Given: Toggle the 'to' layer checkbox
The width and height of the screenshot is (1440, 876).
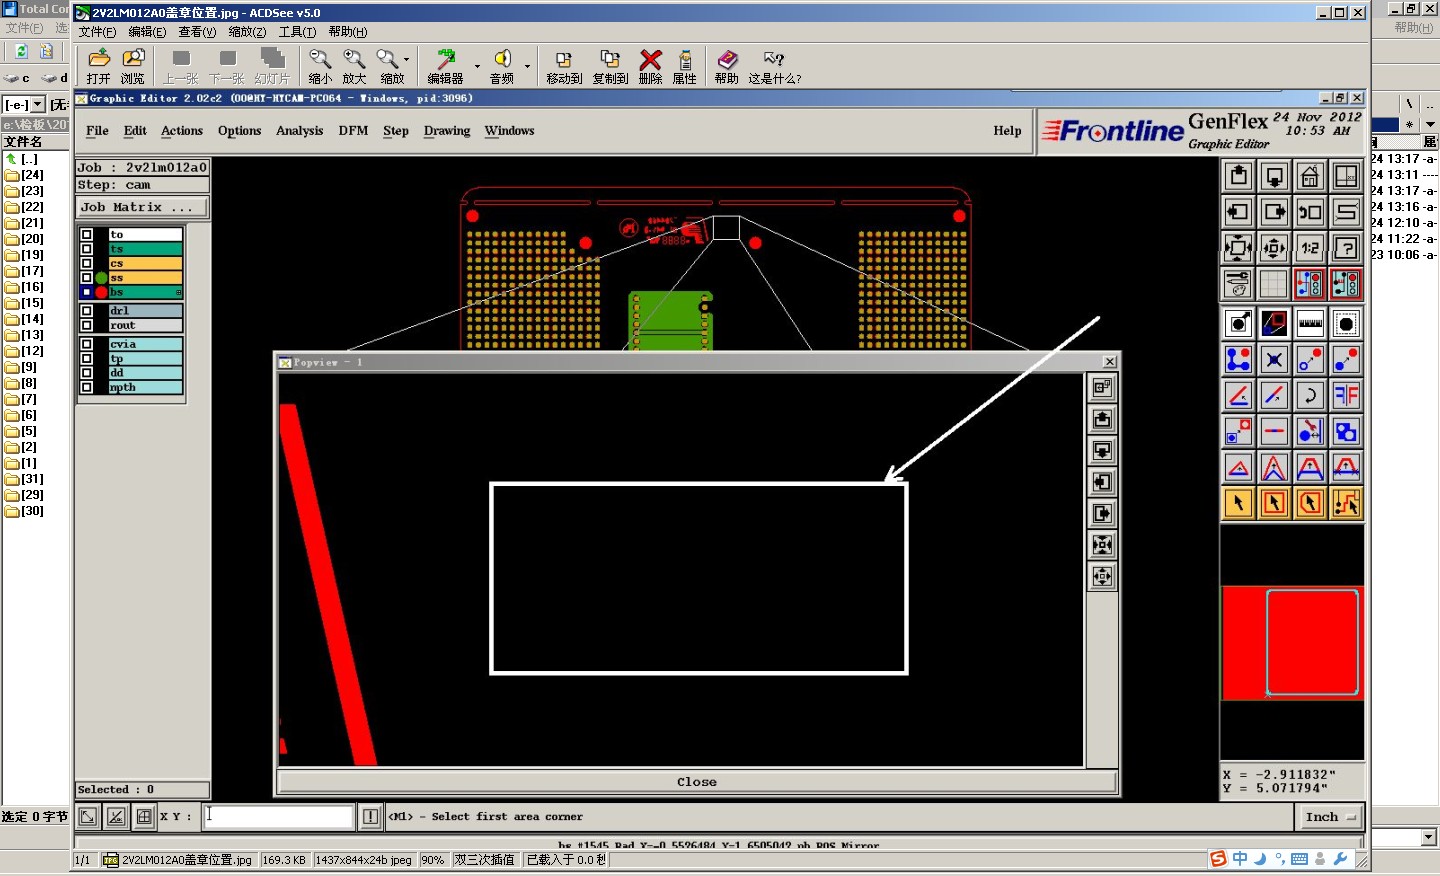Looking at the screenshot, I should tap(87, 235).
